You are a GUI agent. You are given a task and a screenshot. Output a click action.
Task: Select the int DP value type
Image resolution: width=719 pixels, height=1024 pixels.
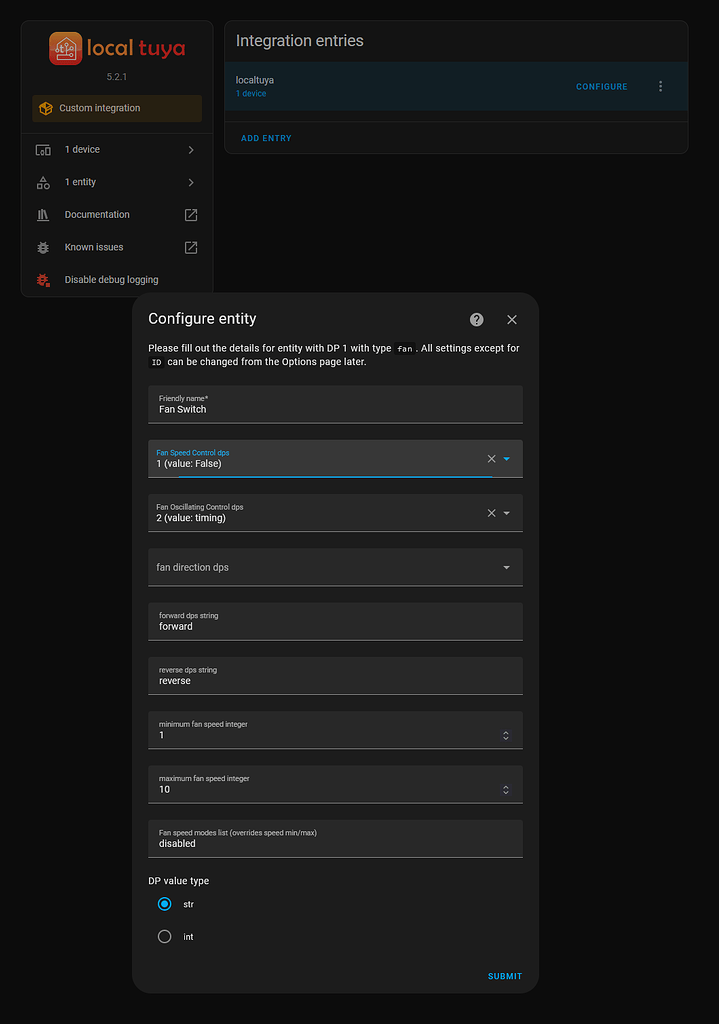click(165, 936)
